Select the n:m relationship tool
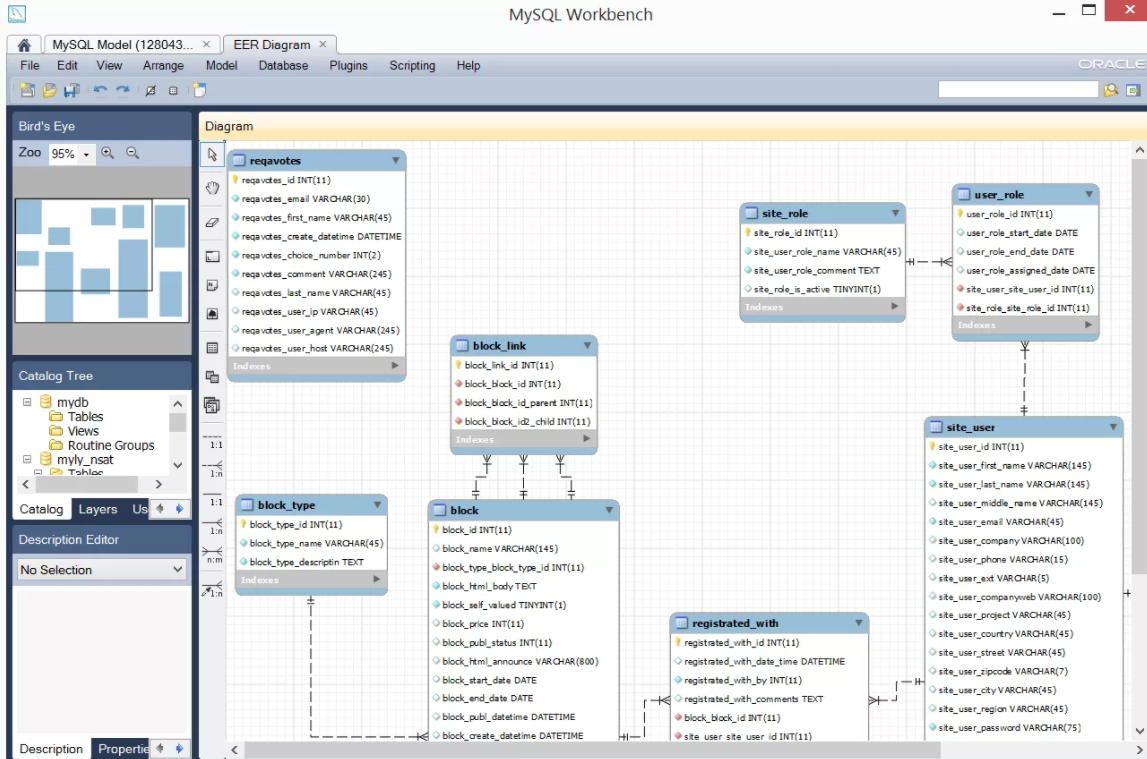Screen dimensions: 1147x759 click(x=213, y=555)
